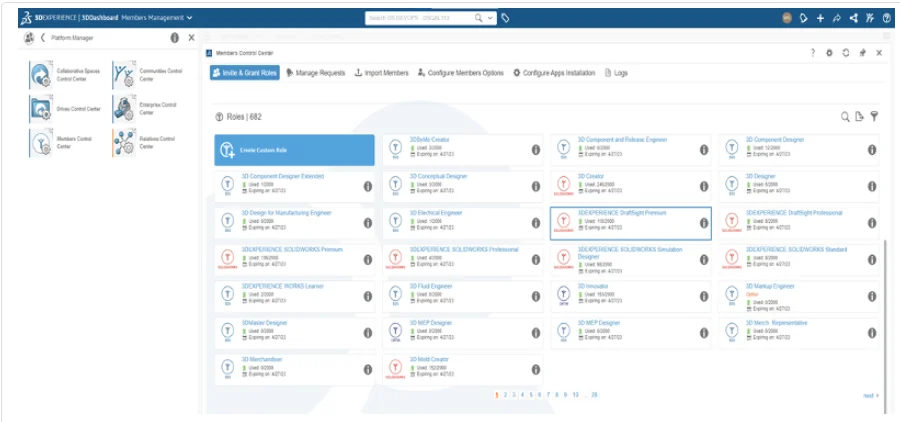Select the Invite & Grant Roles tab
Viewport: 900px width, 422px height.
tap(245, 73)
